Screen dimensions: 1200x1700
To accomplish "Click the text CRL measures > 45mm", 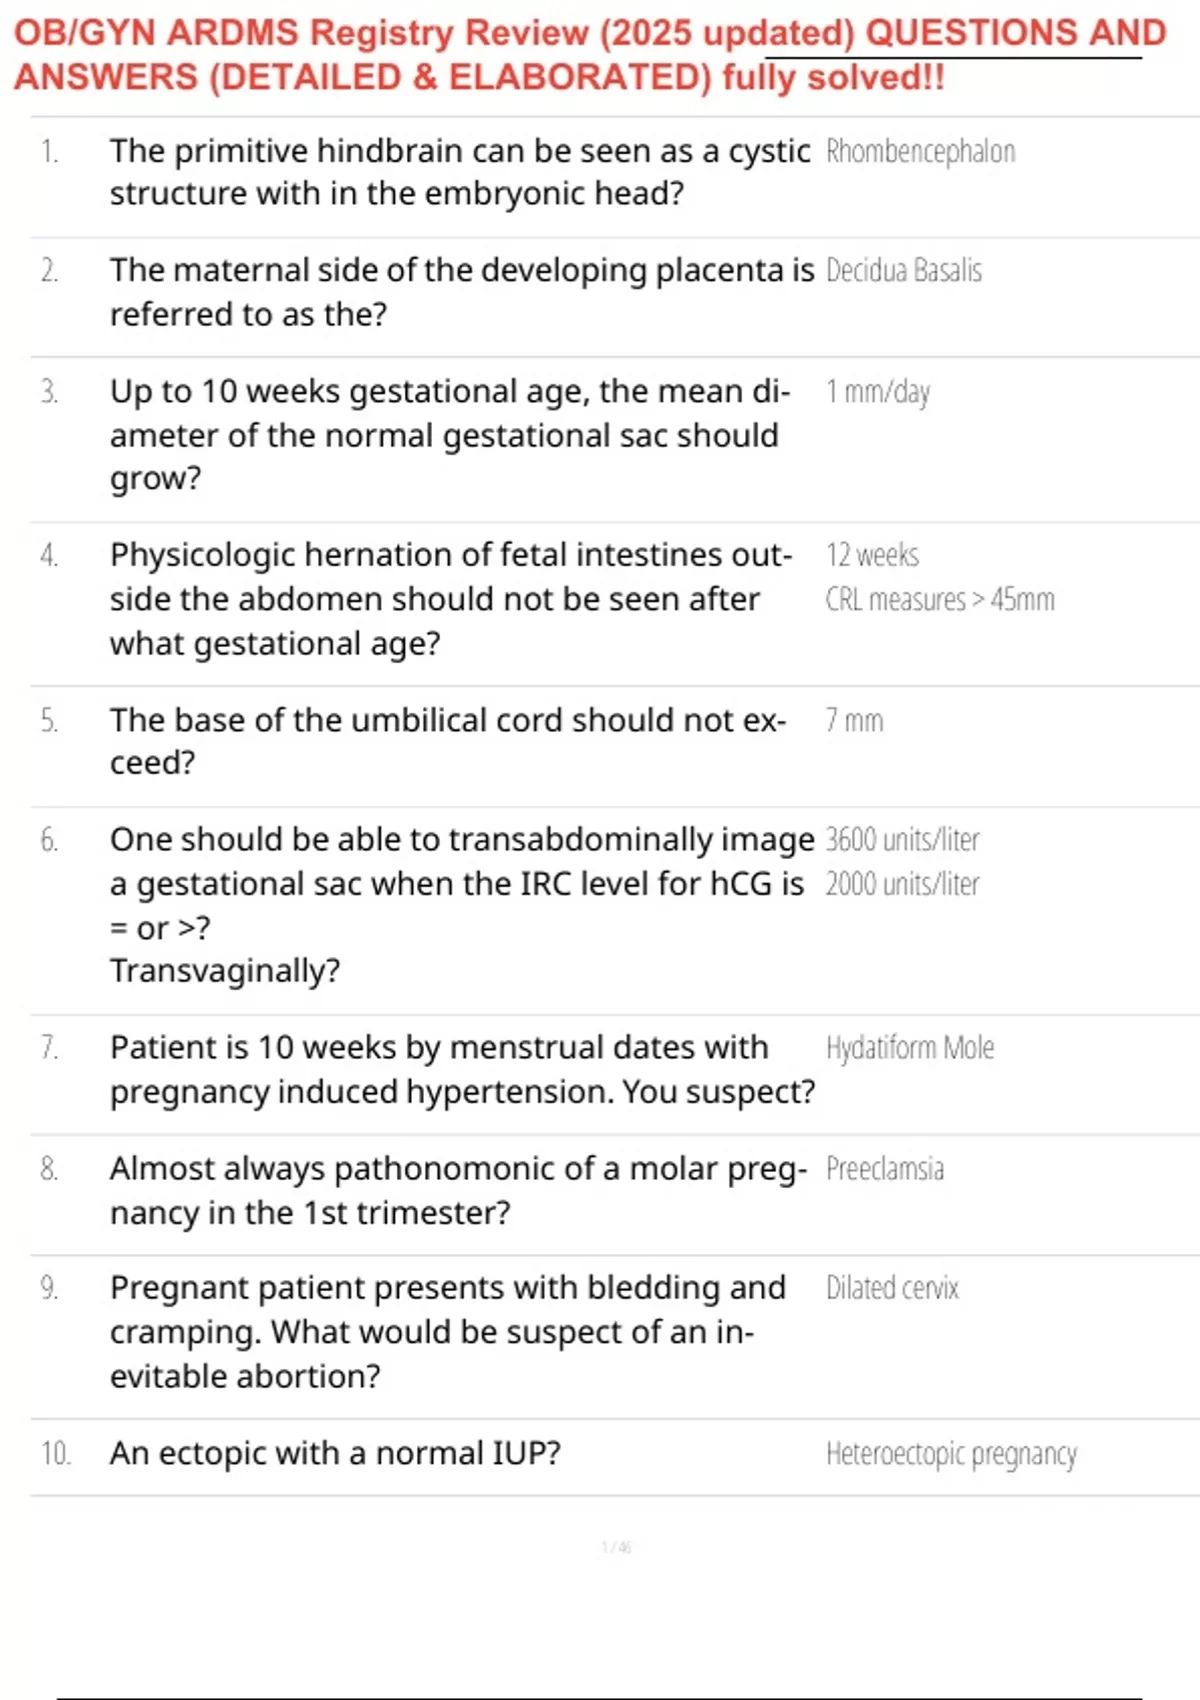I will 940,600.
